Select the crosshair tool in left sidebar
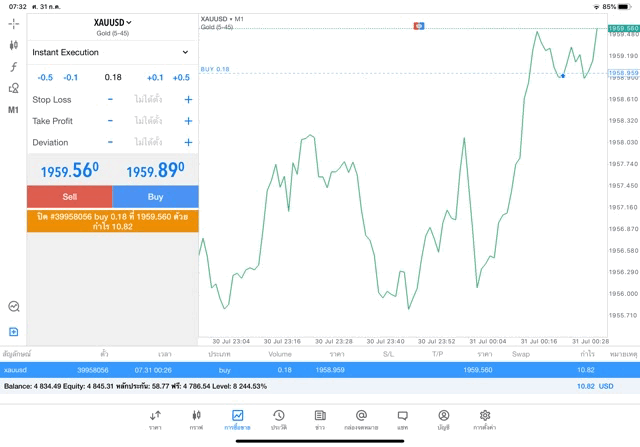Viewport: 640px width, 447px height. pyautogui.click(x=13, y=24)
